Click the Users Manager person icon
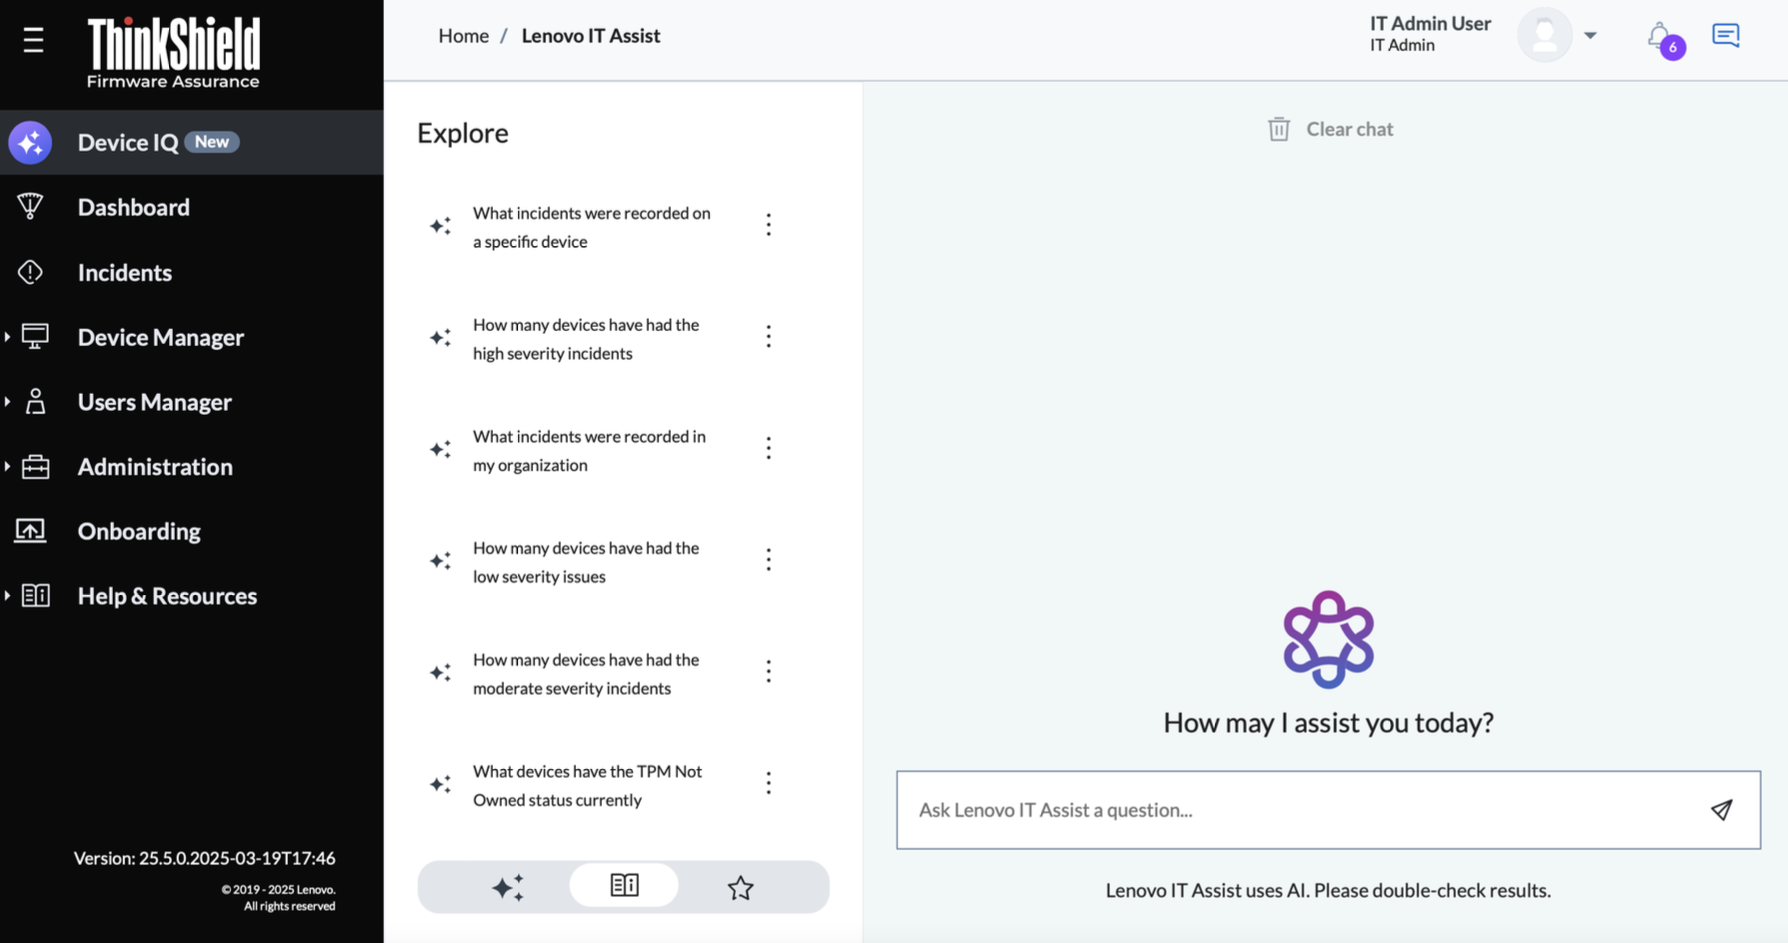This screenshot has width=1788, height=943. coord(35,401)
